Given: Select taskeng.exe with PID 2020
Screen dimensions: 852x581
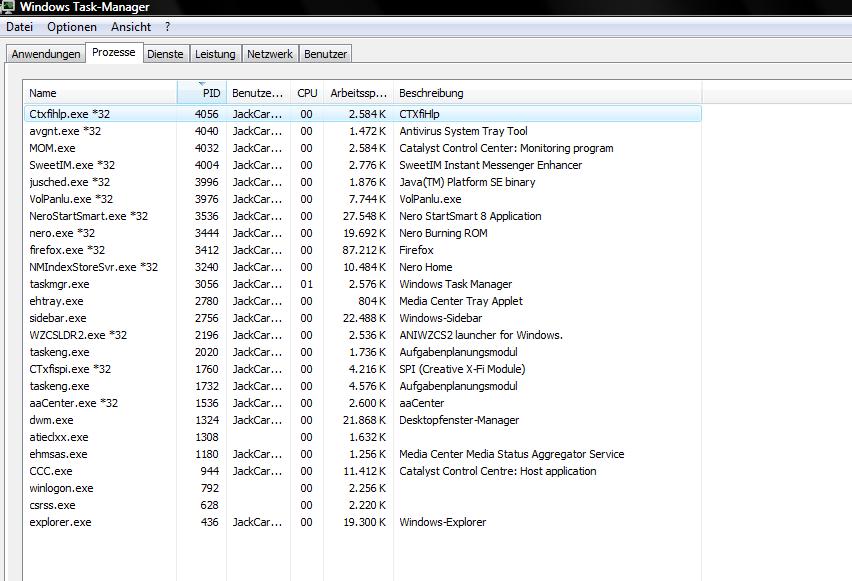Looking at the screenshot, I should [x=362, y=352].
